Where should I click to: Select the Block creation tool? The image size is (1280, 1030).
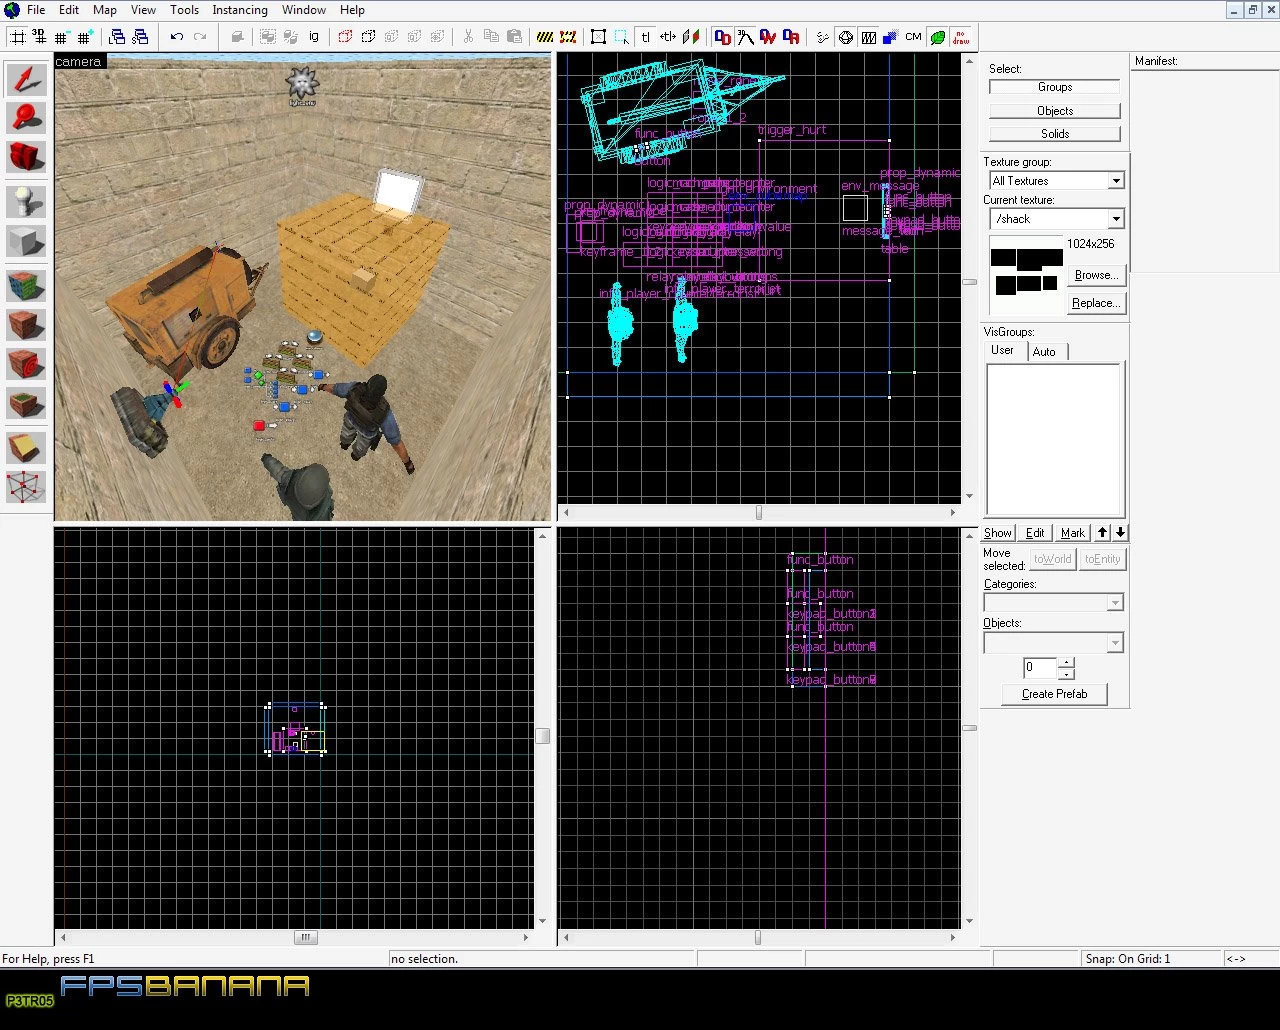[x=26, y=241]
